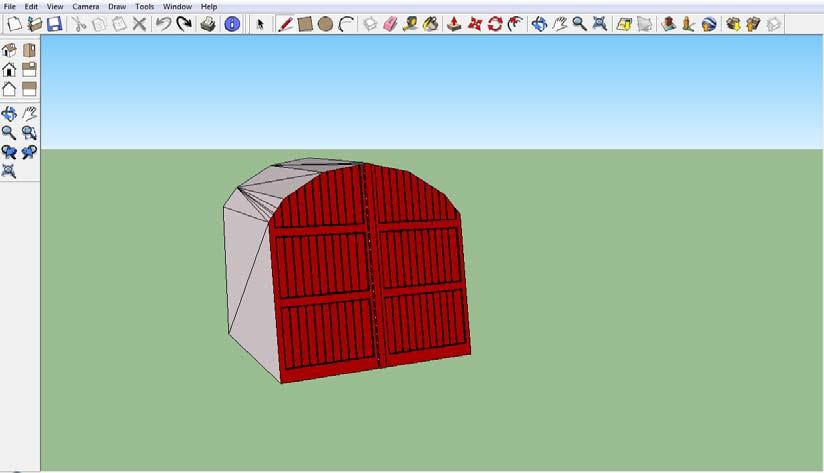Undo the last action with the Undo arrow
Viewport: 824px width, 473px height.
pyautogui.click(x=163, y=24)
